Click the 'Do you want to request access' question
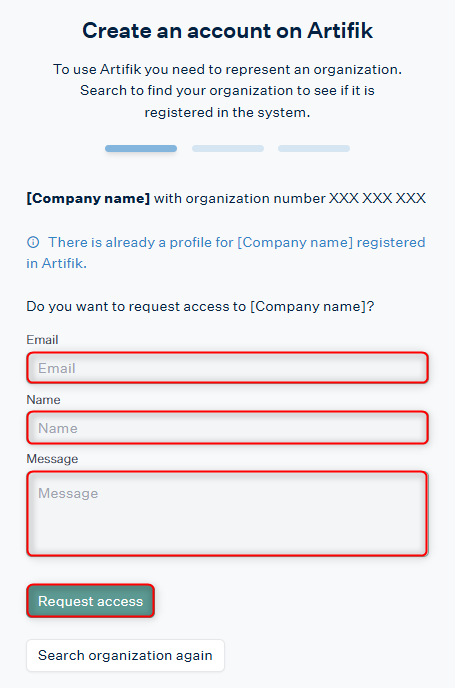Viewport: 455px width, 688px height. coord(200,306)
